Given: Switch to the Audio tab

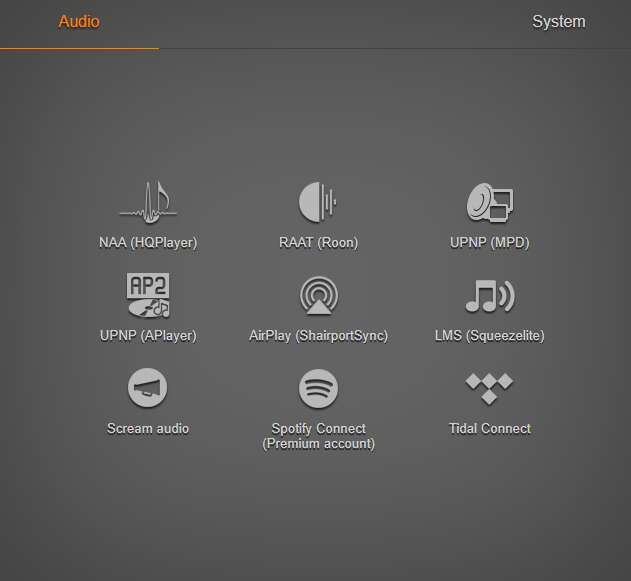Looking at the screenshot, I should [x=79, y=21].
